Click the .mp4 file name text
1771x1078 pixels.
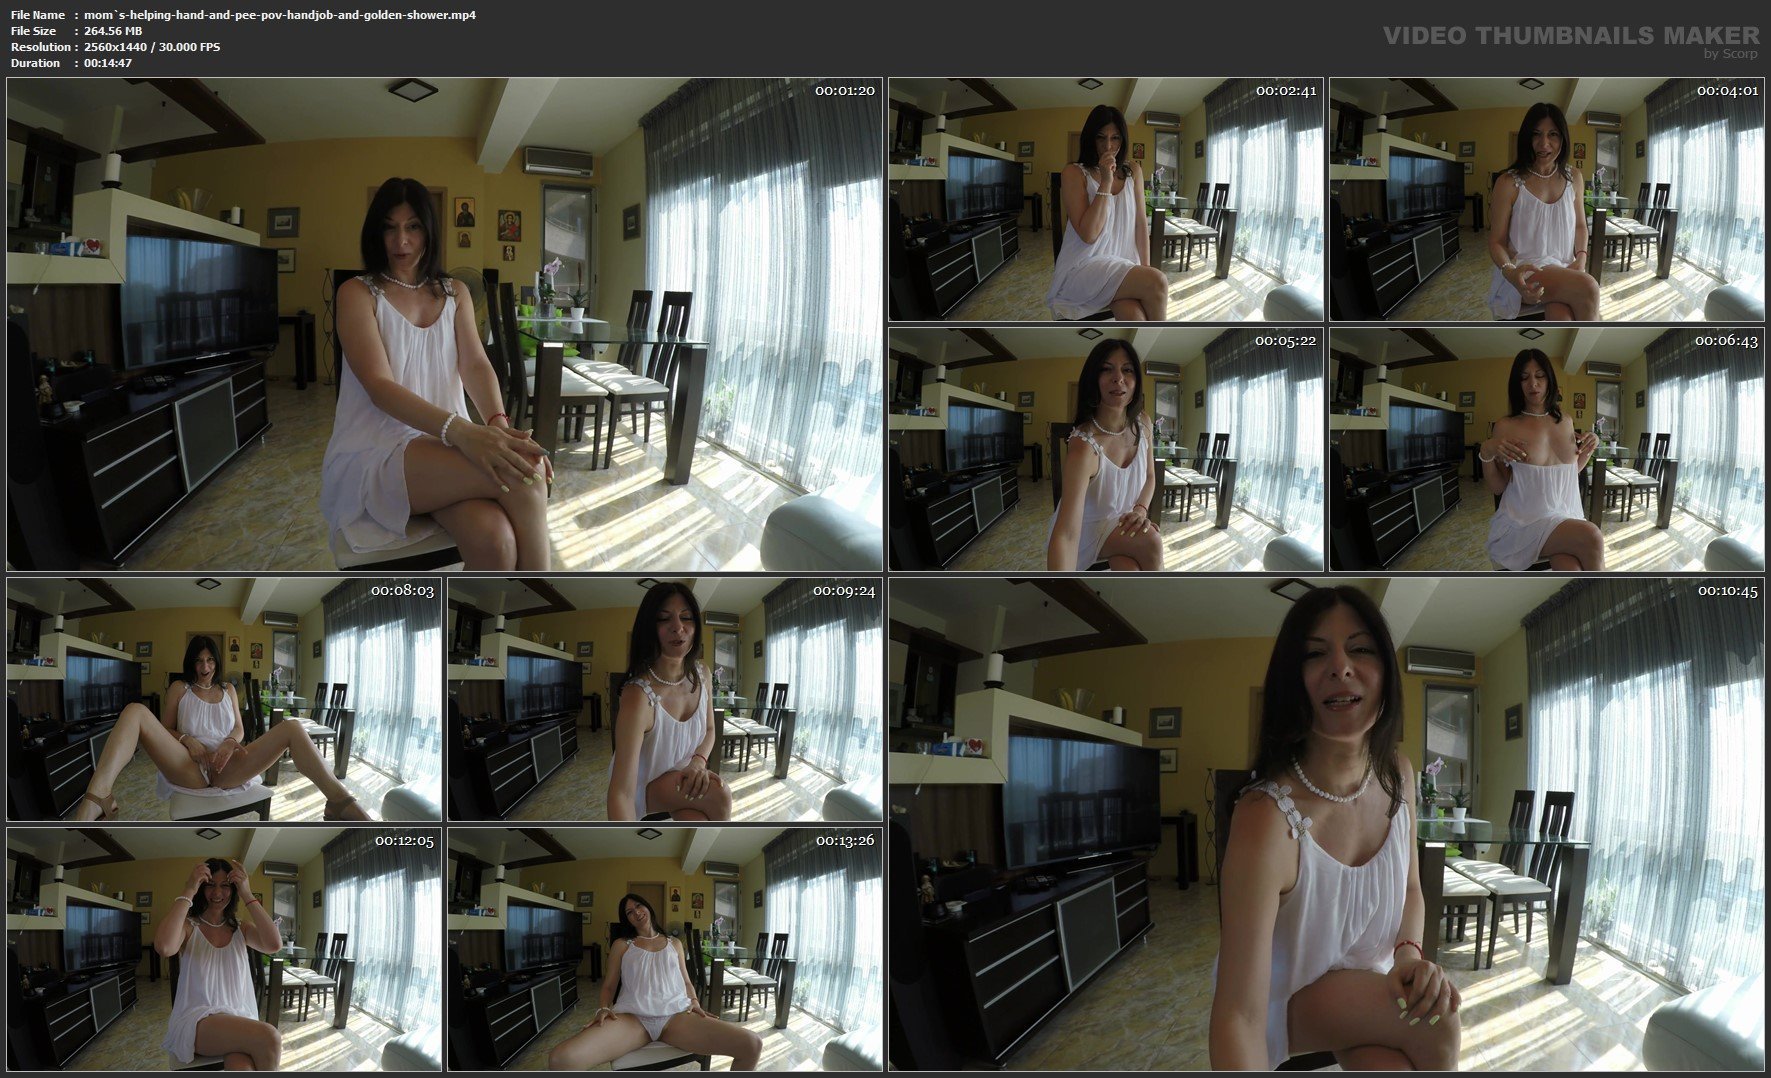(x=280, y=15)
